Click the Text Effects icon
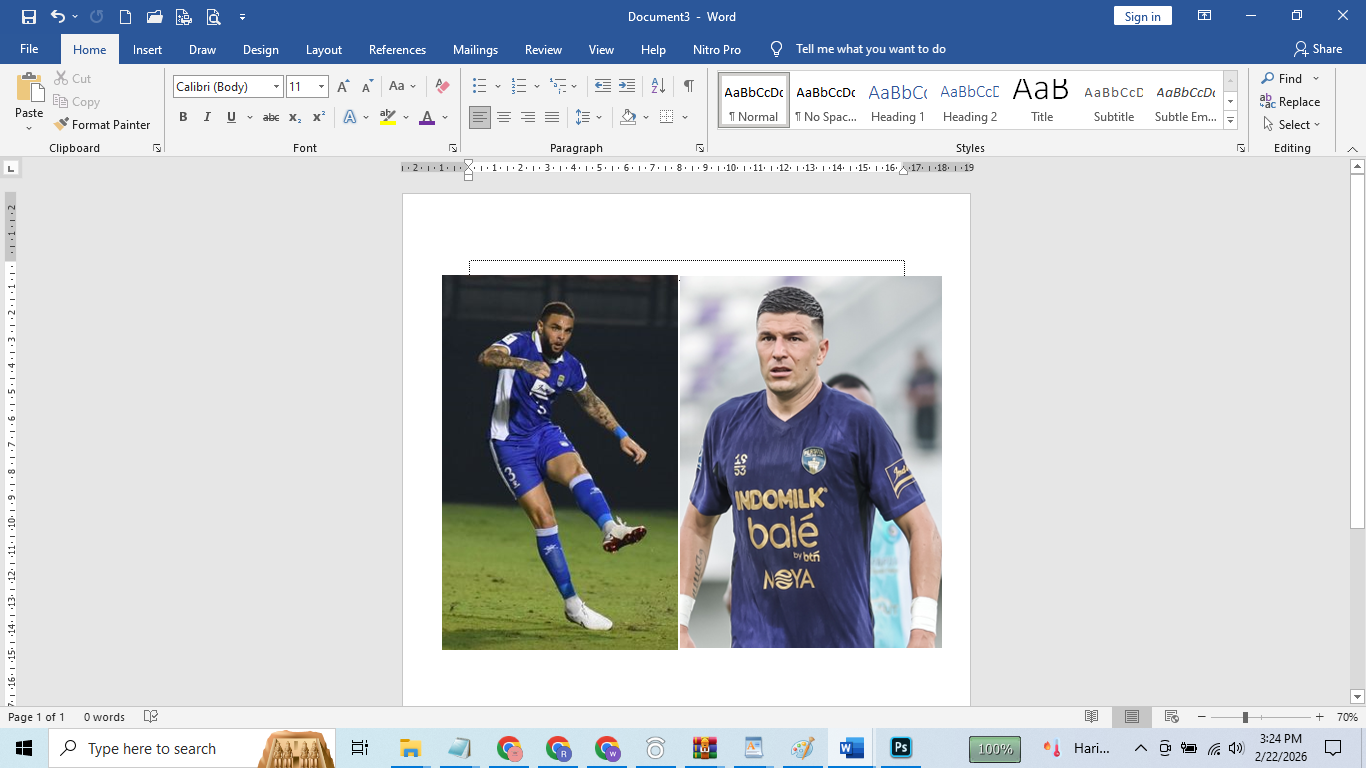The image size is (1366, 768). [x=350, y=118]
